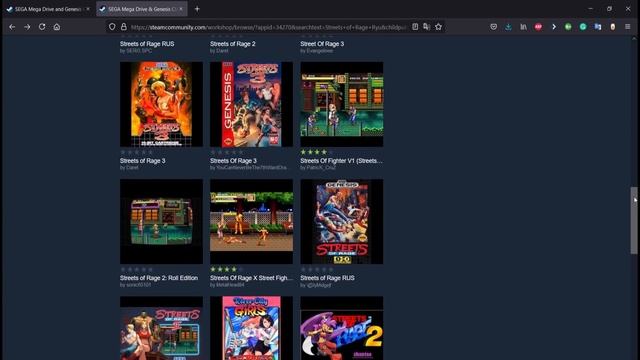Viewport: 640px width, 360px height.
Task: Open the blue translate extension icon
Action: tap(598, 27)
